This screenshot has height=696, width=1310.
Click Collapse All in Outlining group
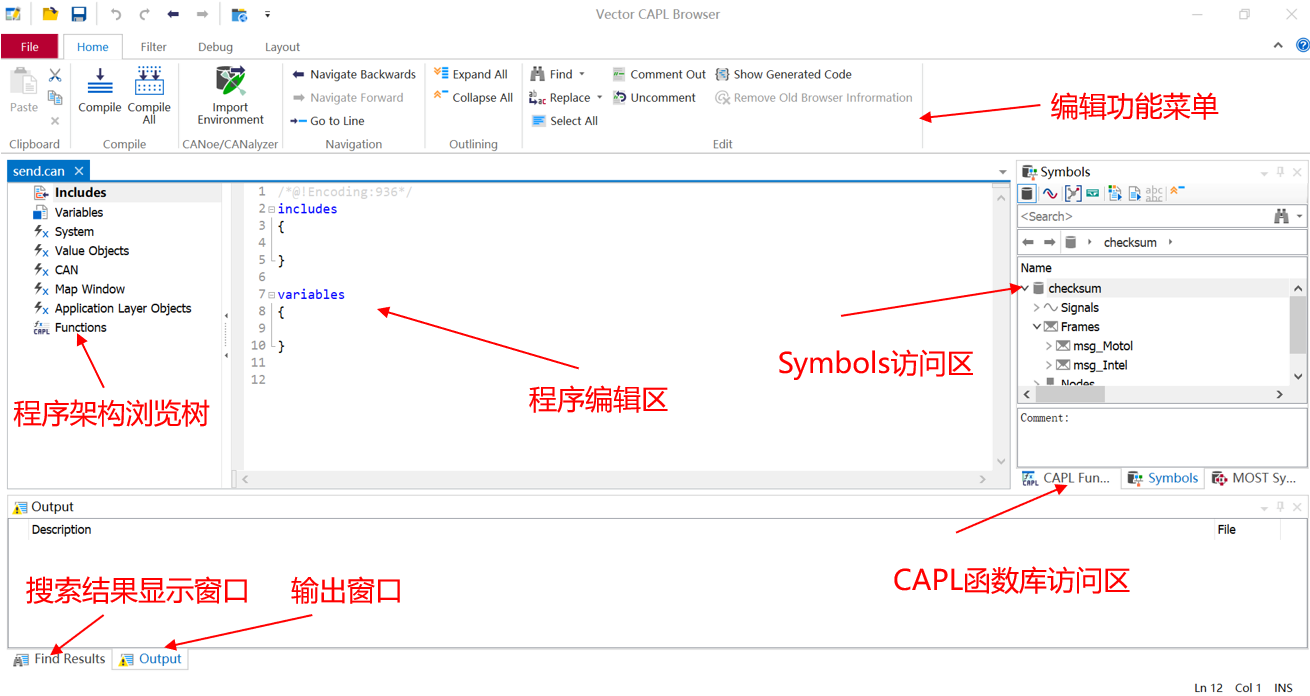pos(473,97)
